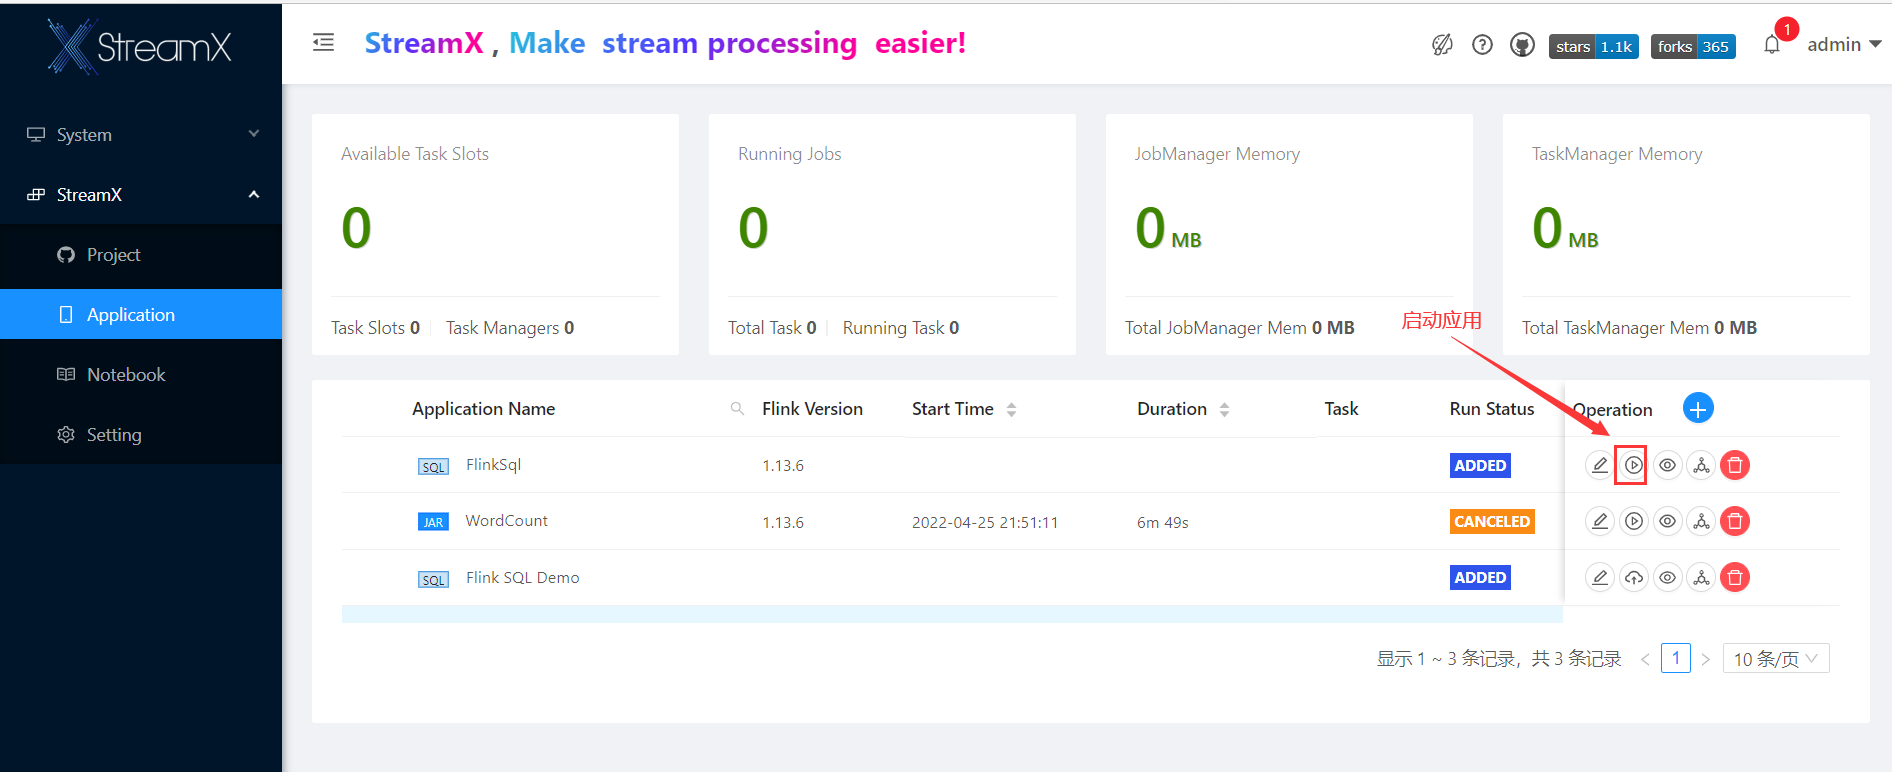The image size is (1892, 772).
Task: Delete the FlinkSql application
Action: [x=1735, y=465]
